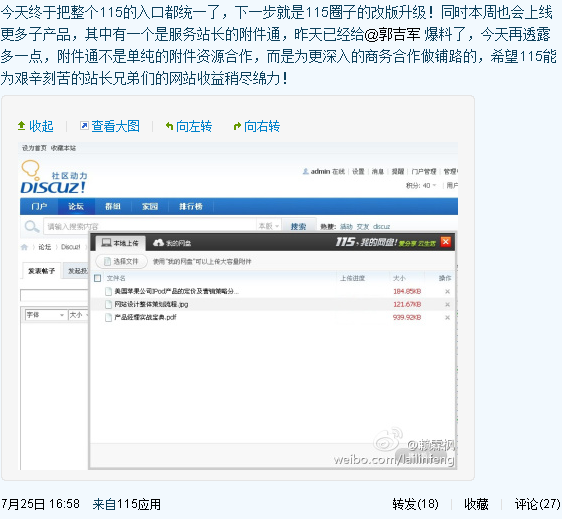Select the 群组 navigation tab
This screenshot has height=519, width=562.
pyautogui.click(x=113, y=206)
